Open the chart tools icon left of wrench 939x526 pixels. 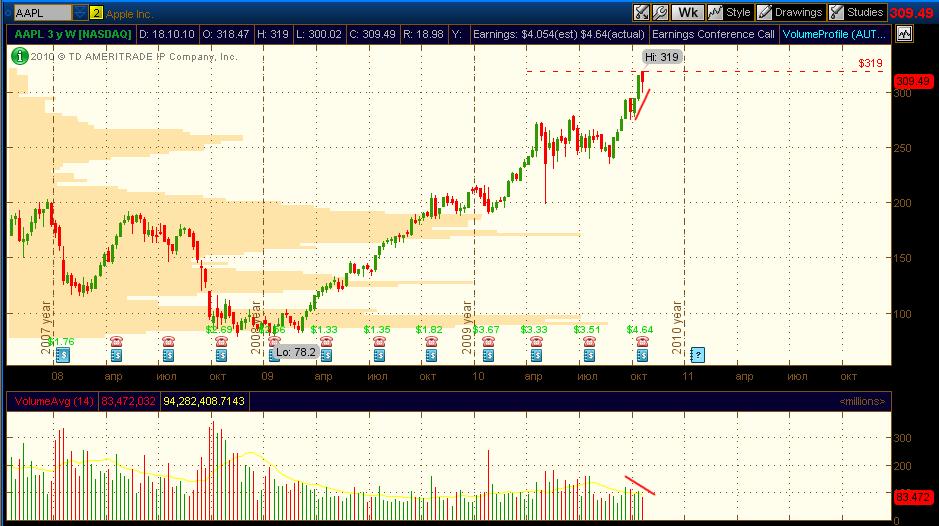(641, 12)
